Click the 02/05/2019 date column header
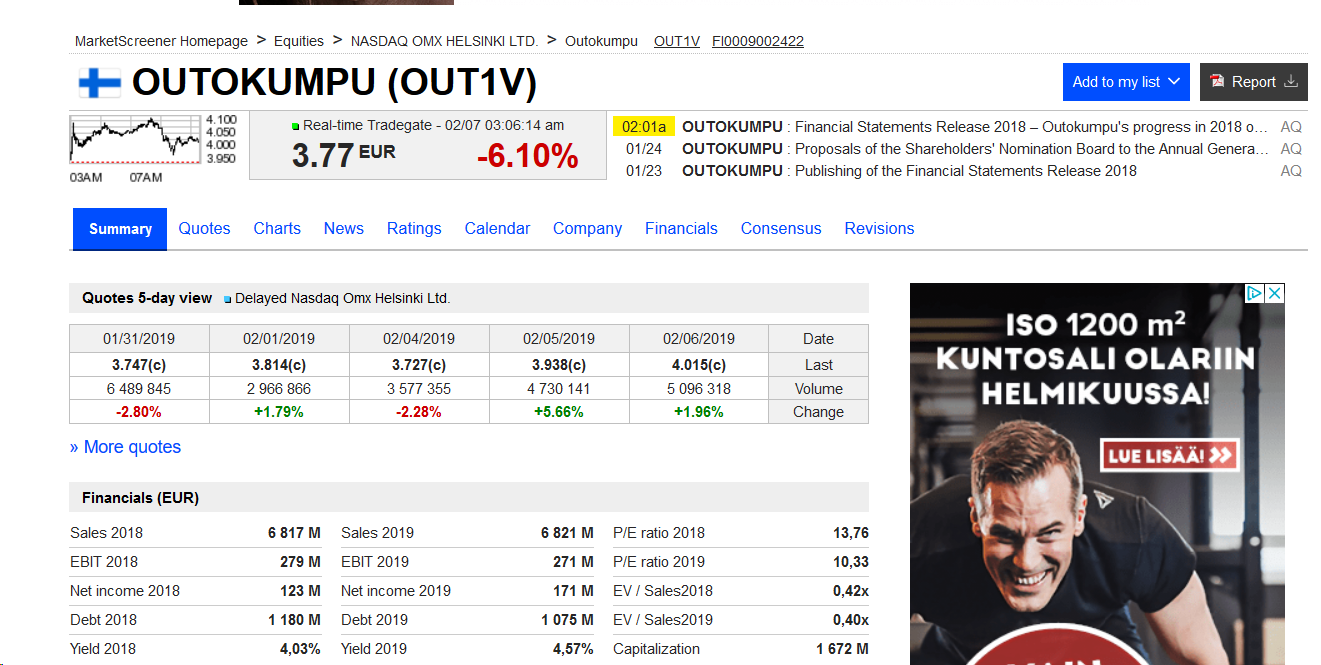1321x665 pixels. click(x=559, y=339)
